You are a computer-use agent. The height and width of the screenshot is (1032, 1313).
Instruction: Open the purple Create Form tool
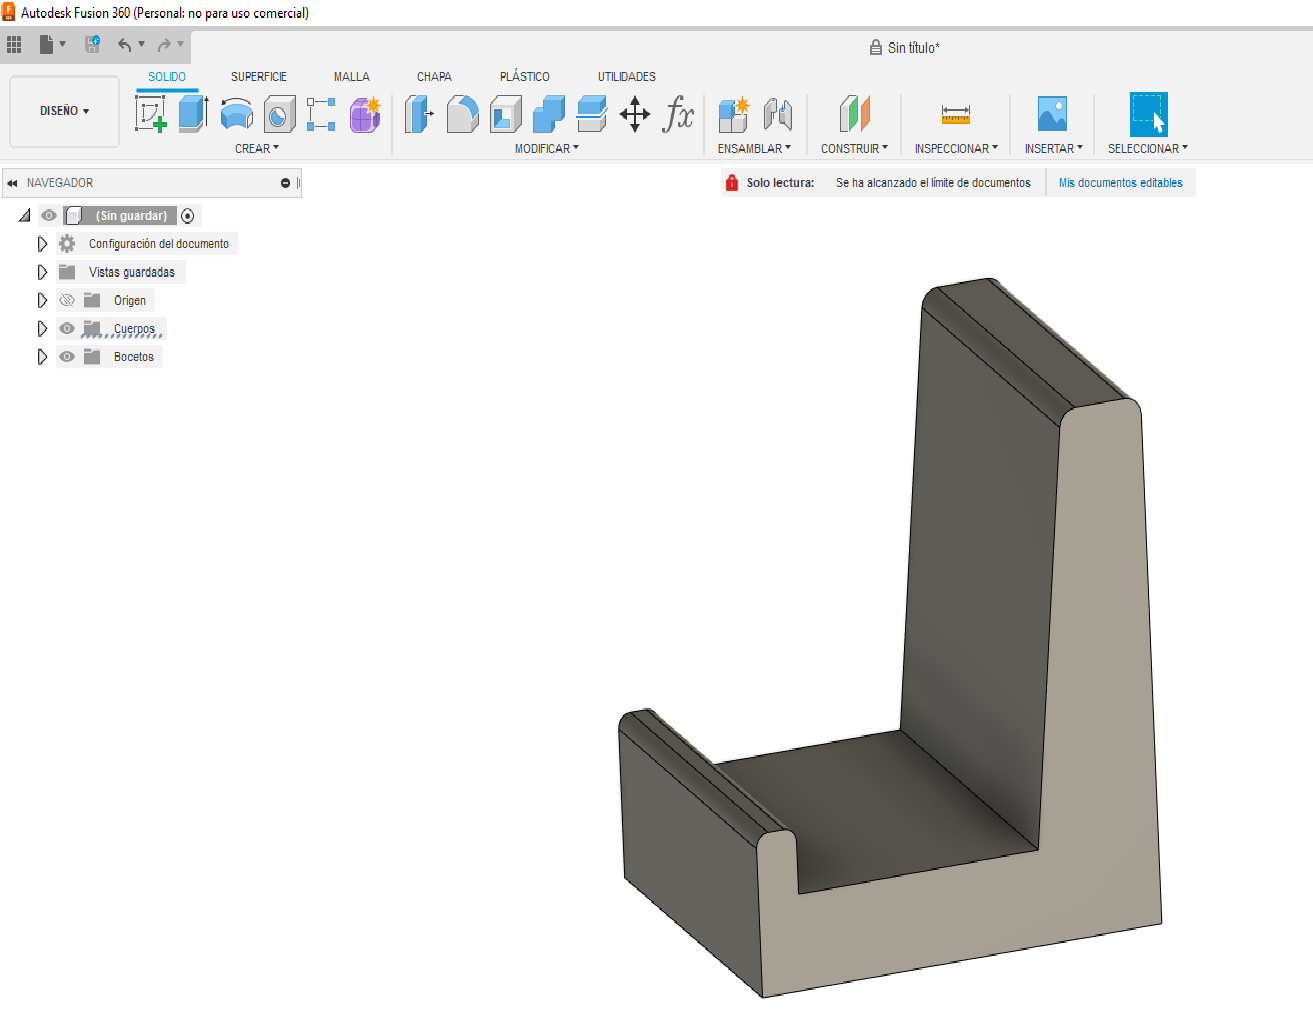point(365,114)
